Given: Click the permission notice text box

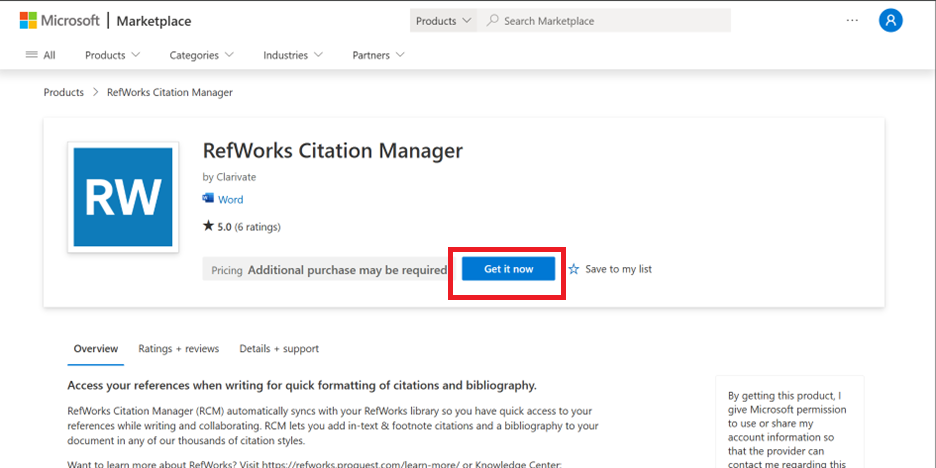Looking at the screenshot, I should 789,421.
